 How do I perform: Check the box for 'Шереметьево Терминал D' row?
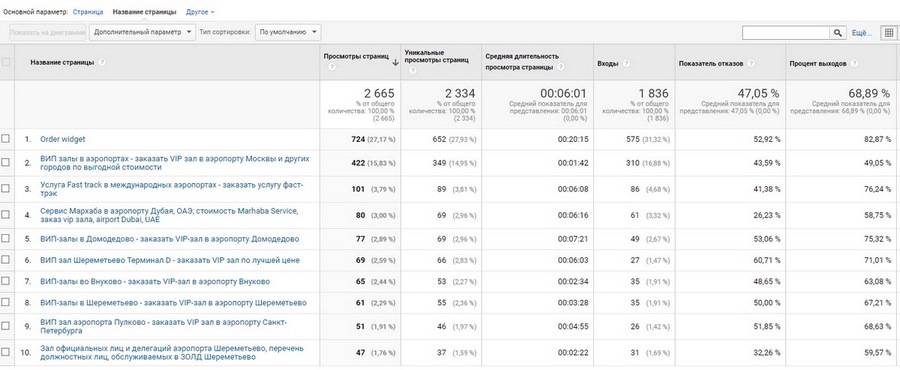pos(6,260)
